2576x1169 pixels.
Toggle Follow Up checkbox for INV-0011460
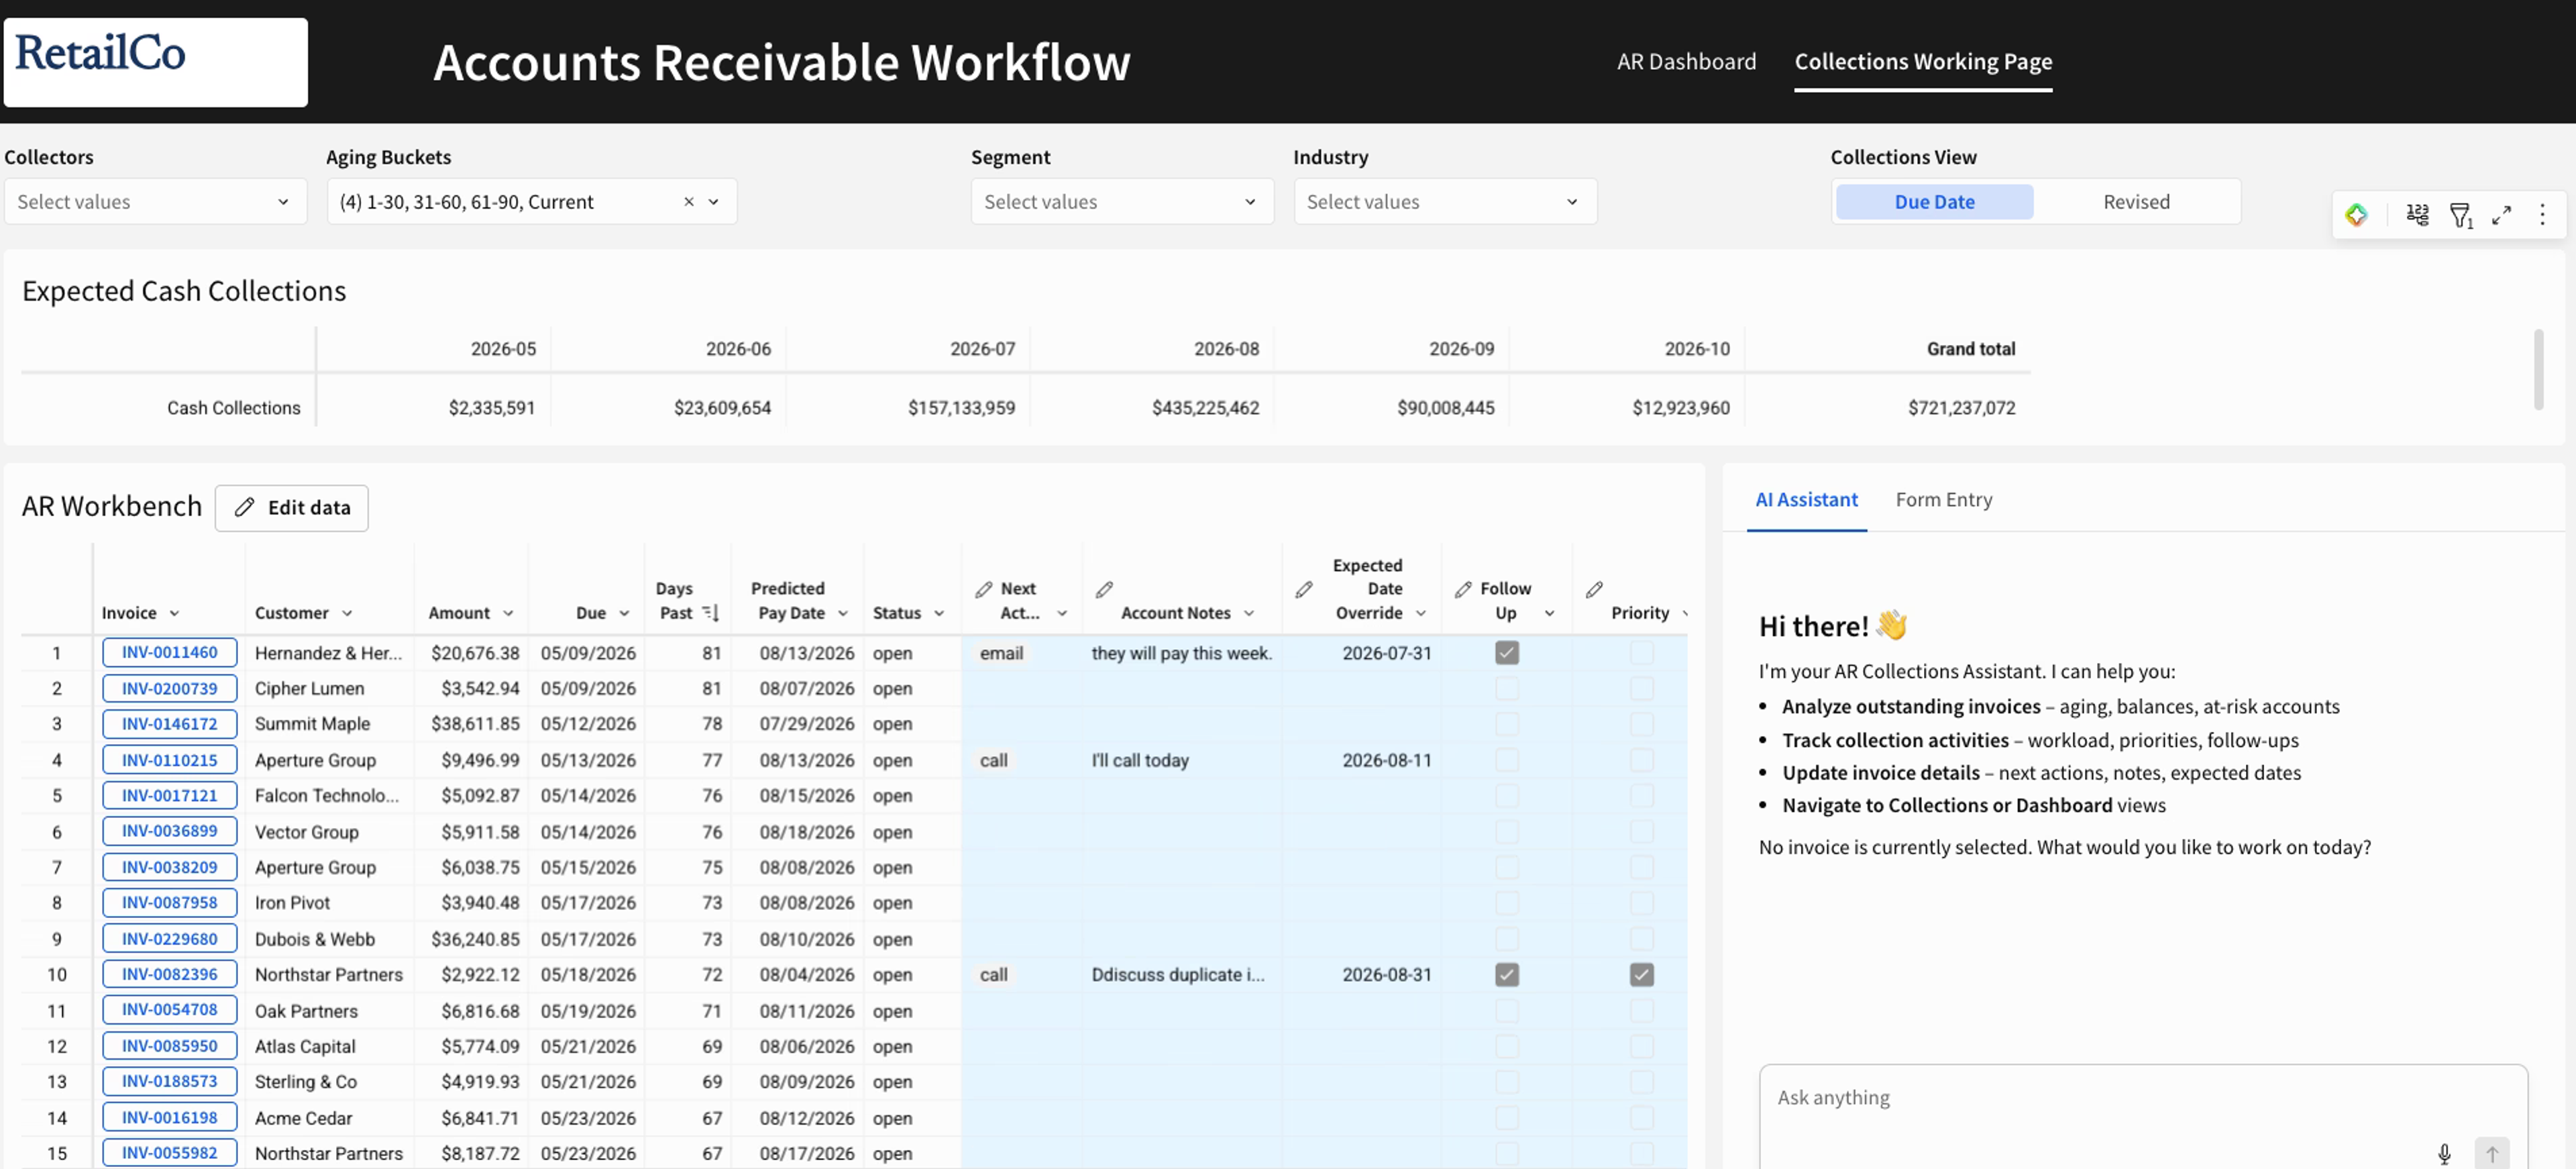[x=1506, y=653]
